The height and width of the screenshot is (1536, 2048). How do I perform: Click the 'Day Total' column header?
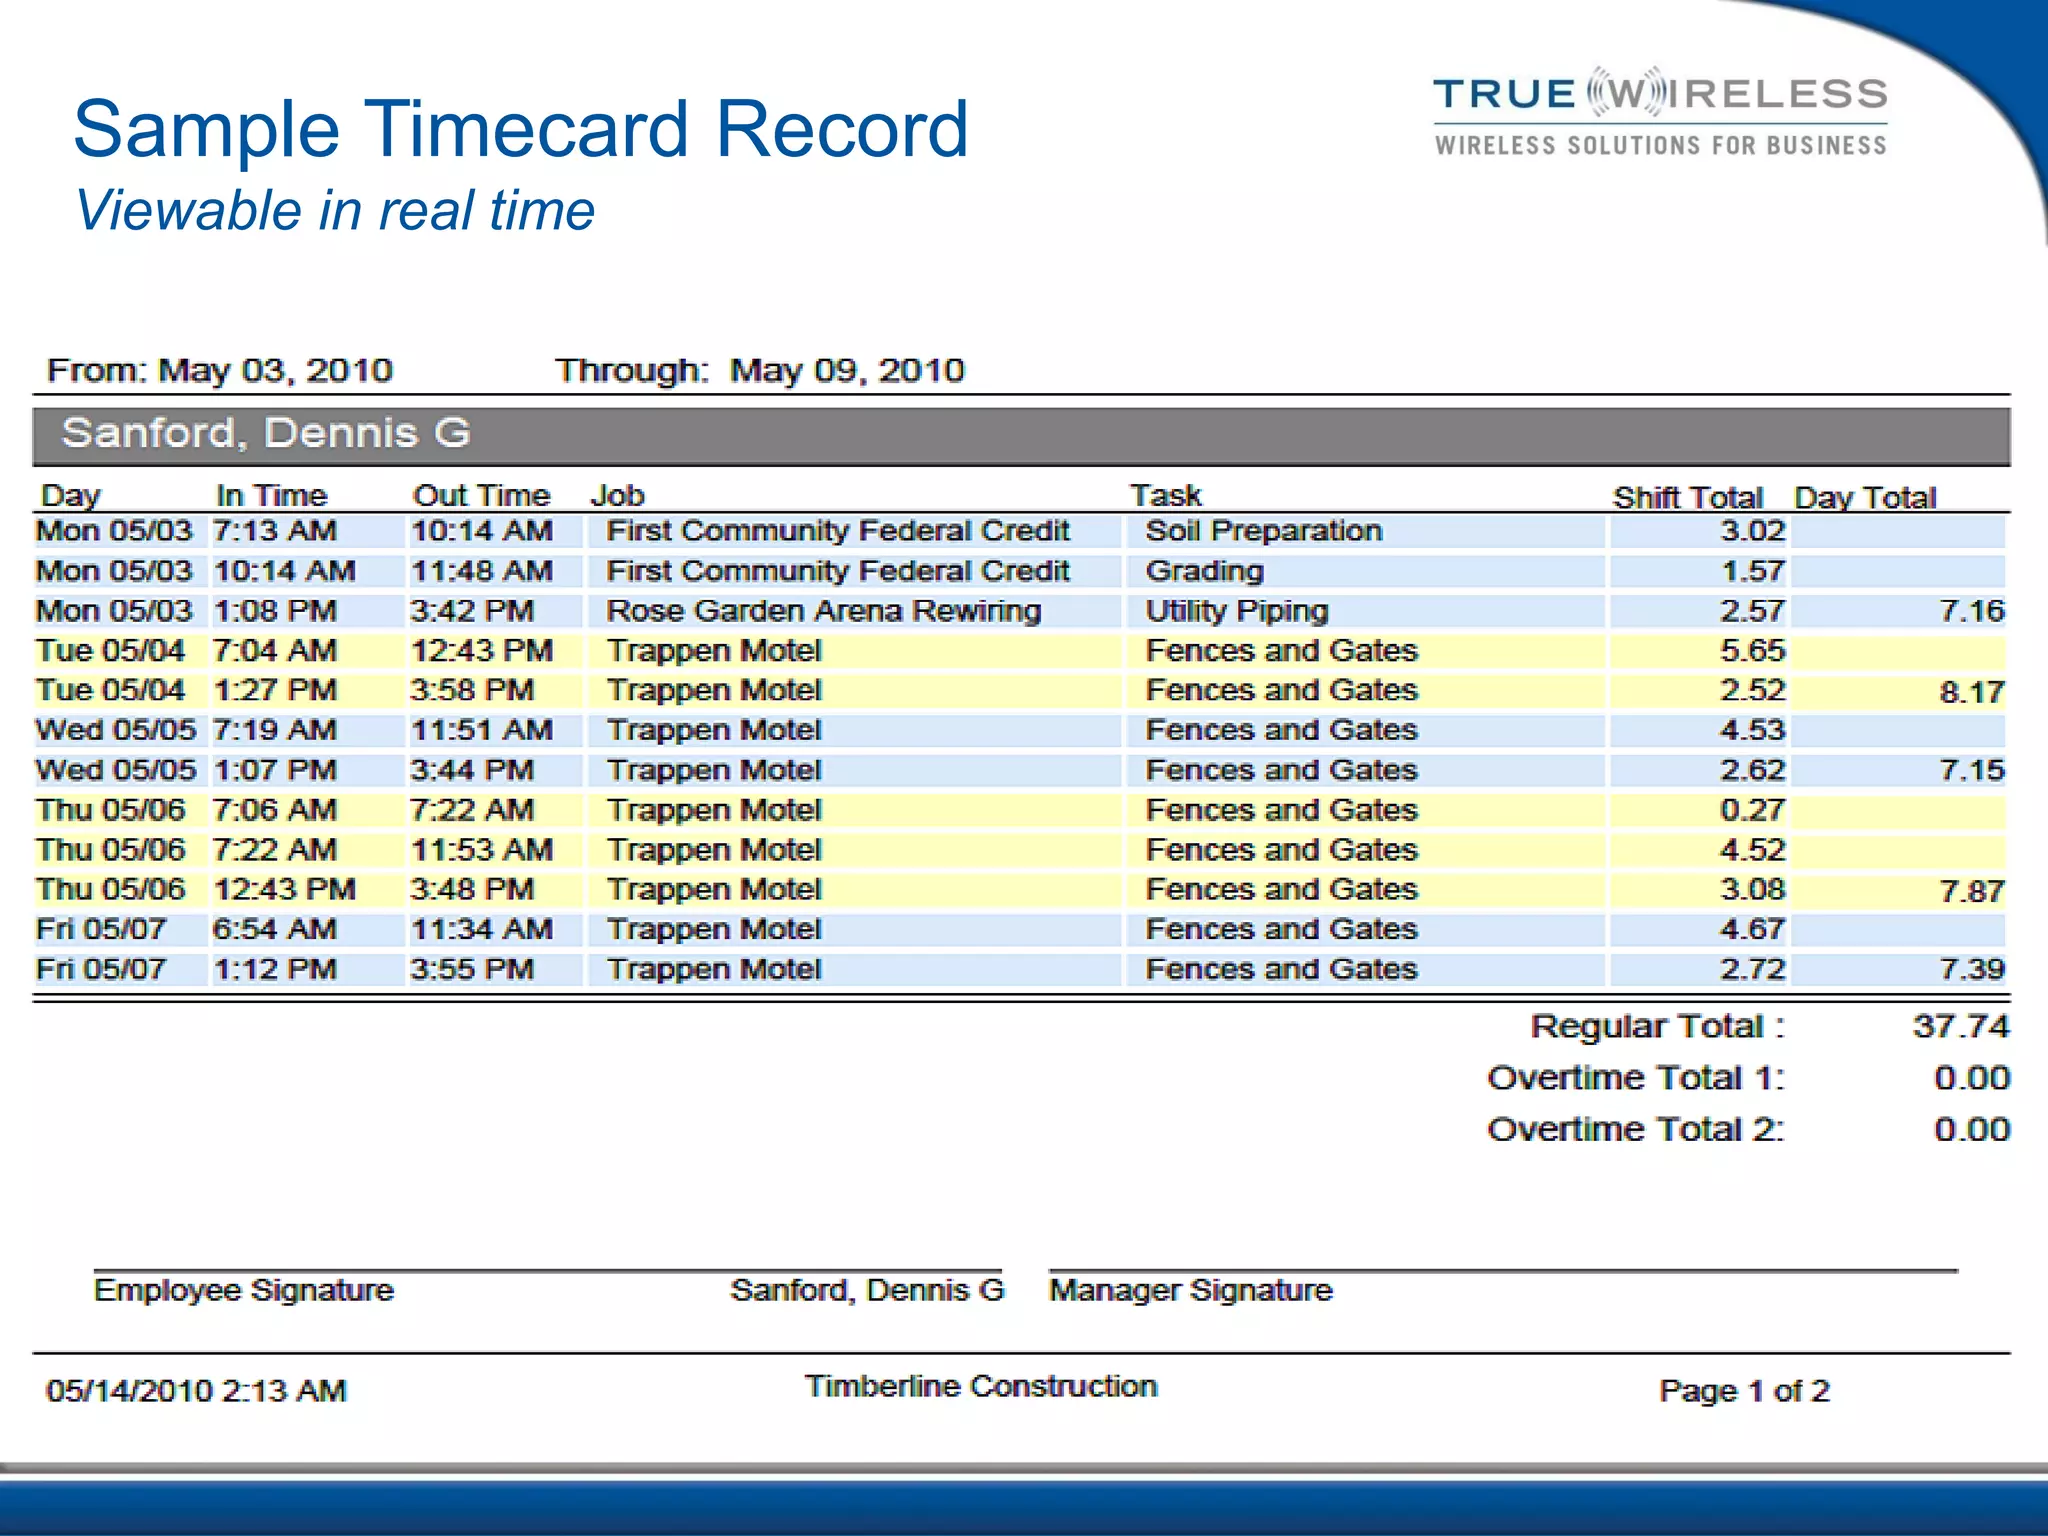1865,497
